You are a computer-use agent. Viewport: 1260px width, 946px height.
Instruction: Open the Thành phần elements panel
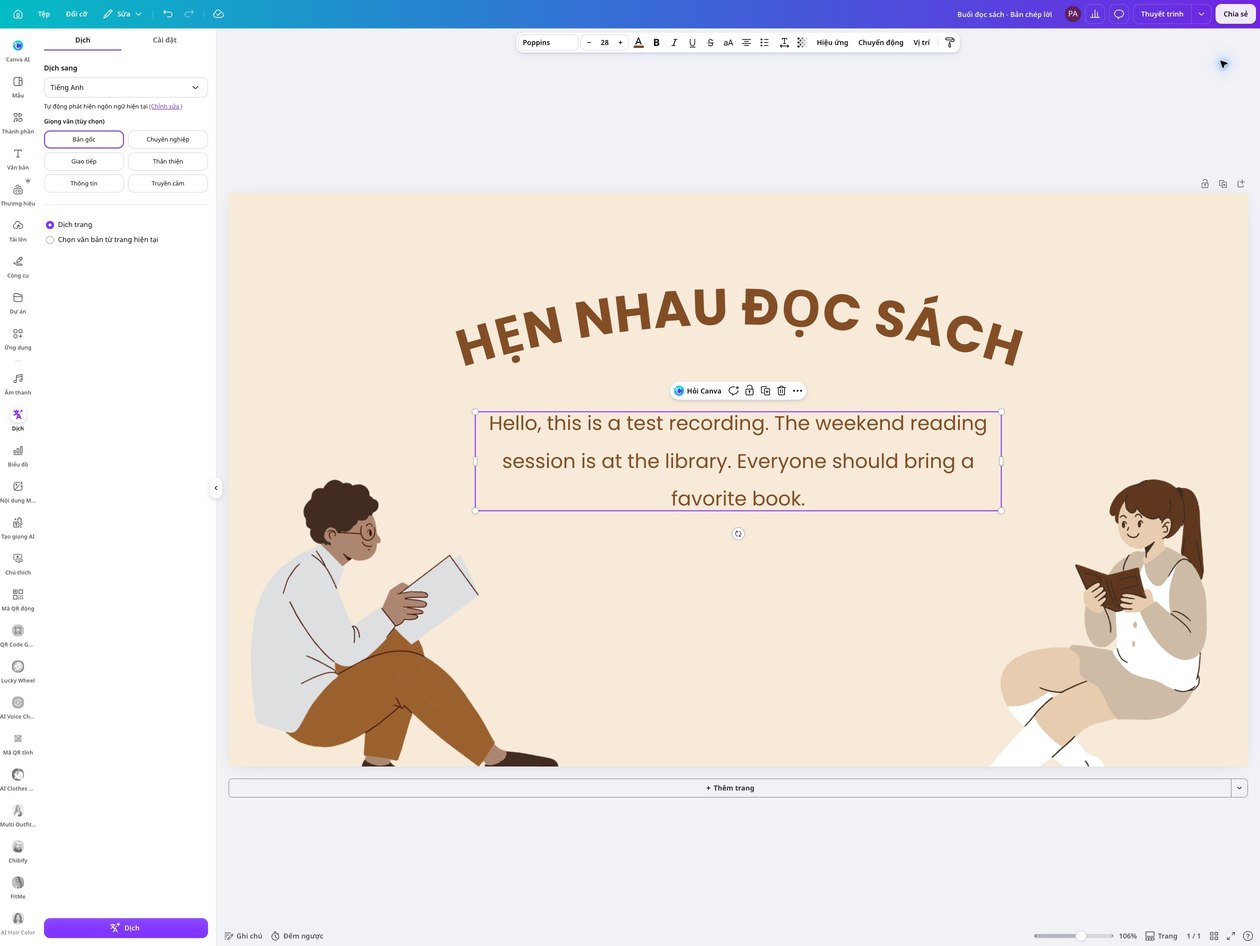[18, 123]
